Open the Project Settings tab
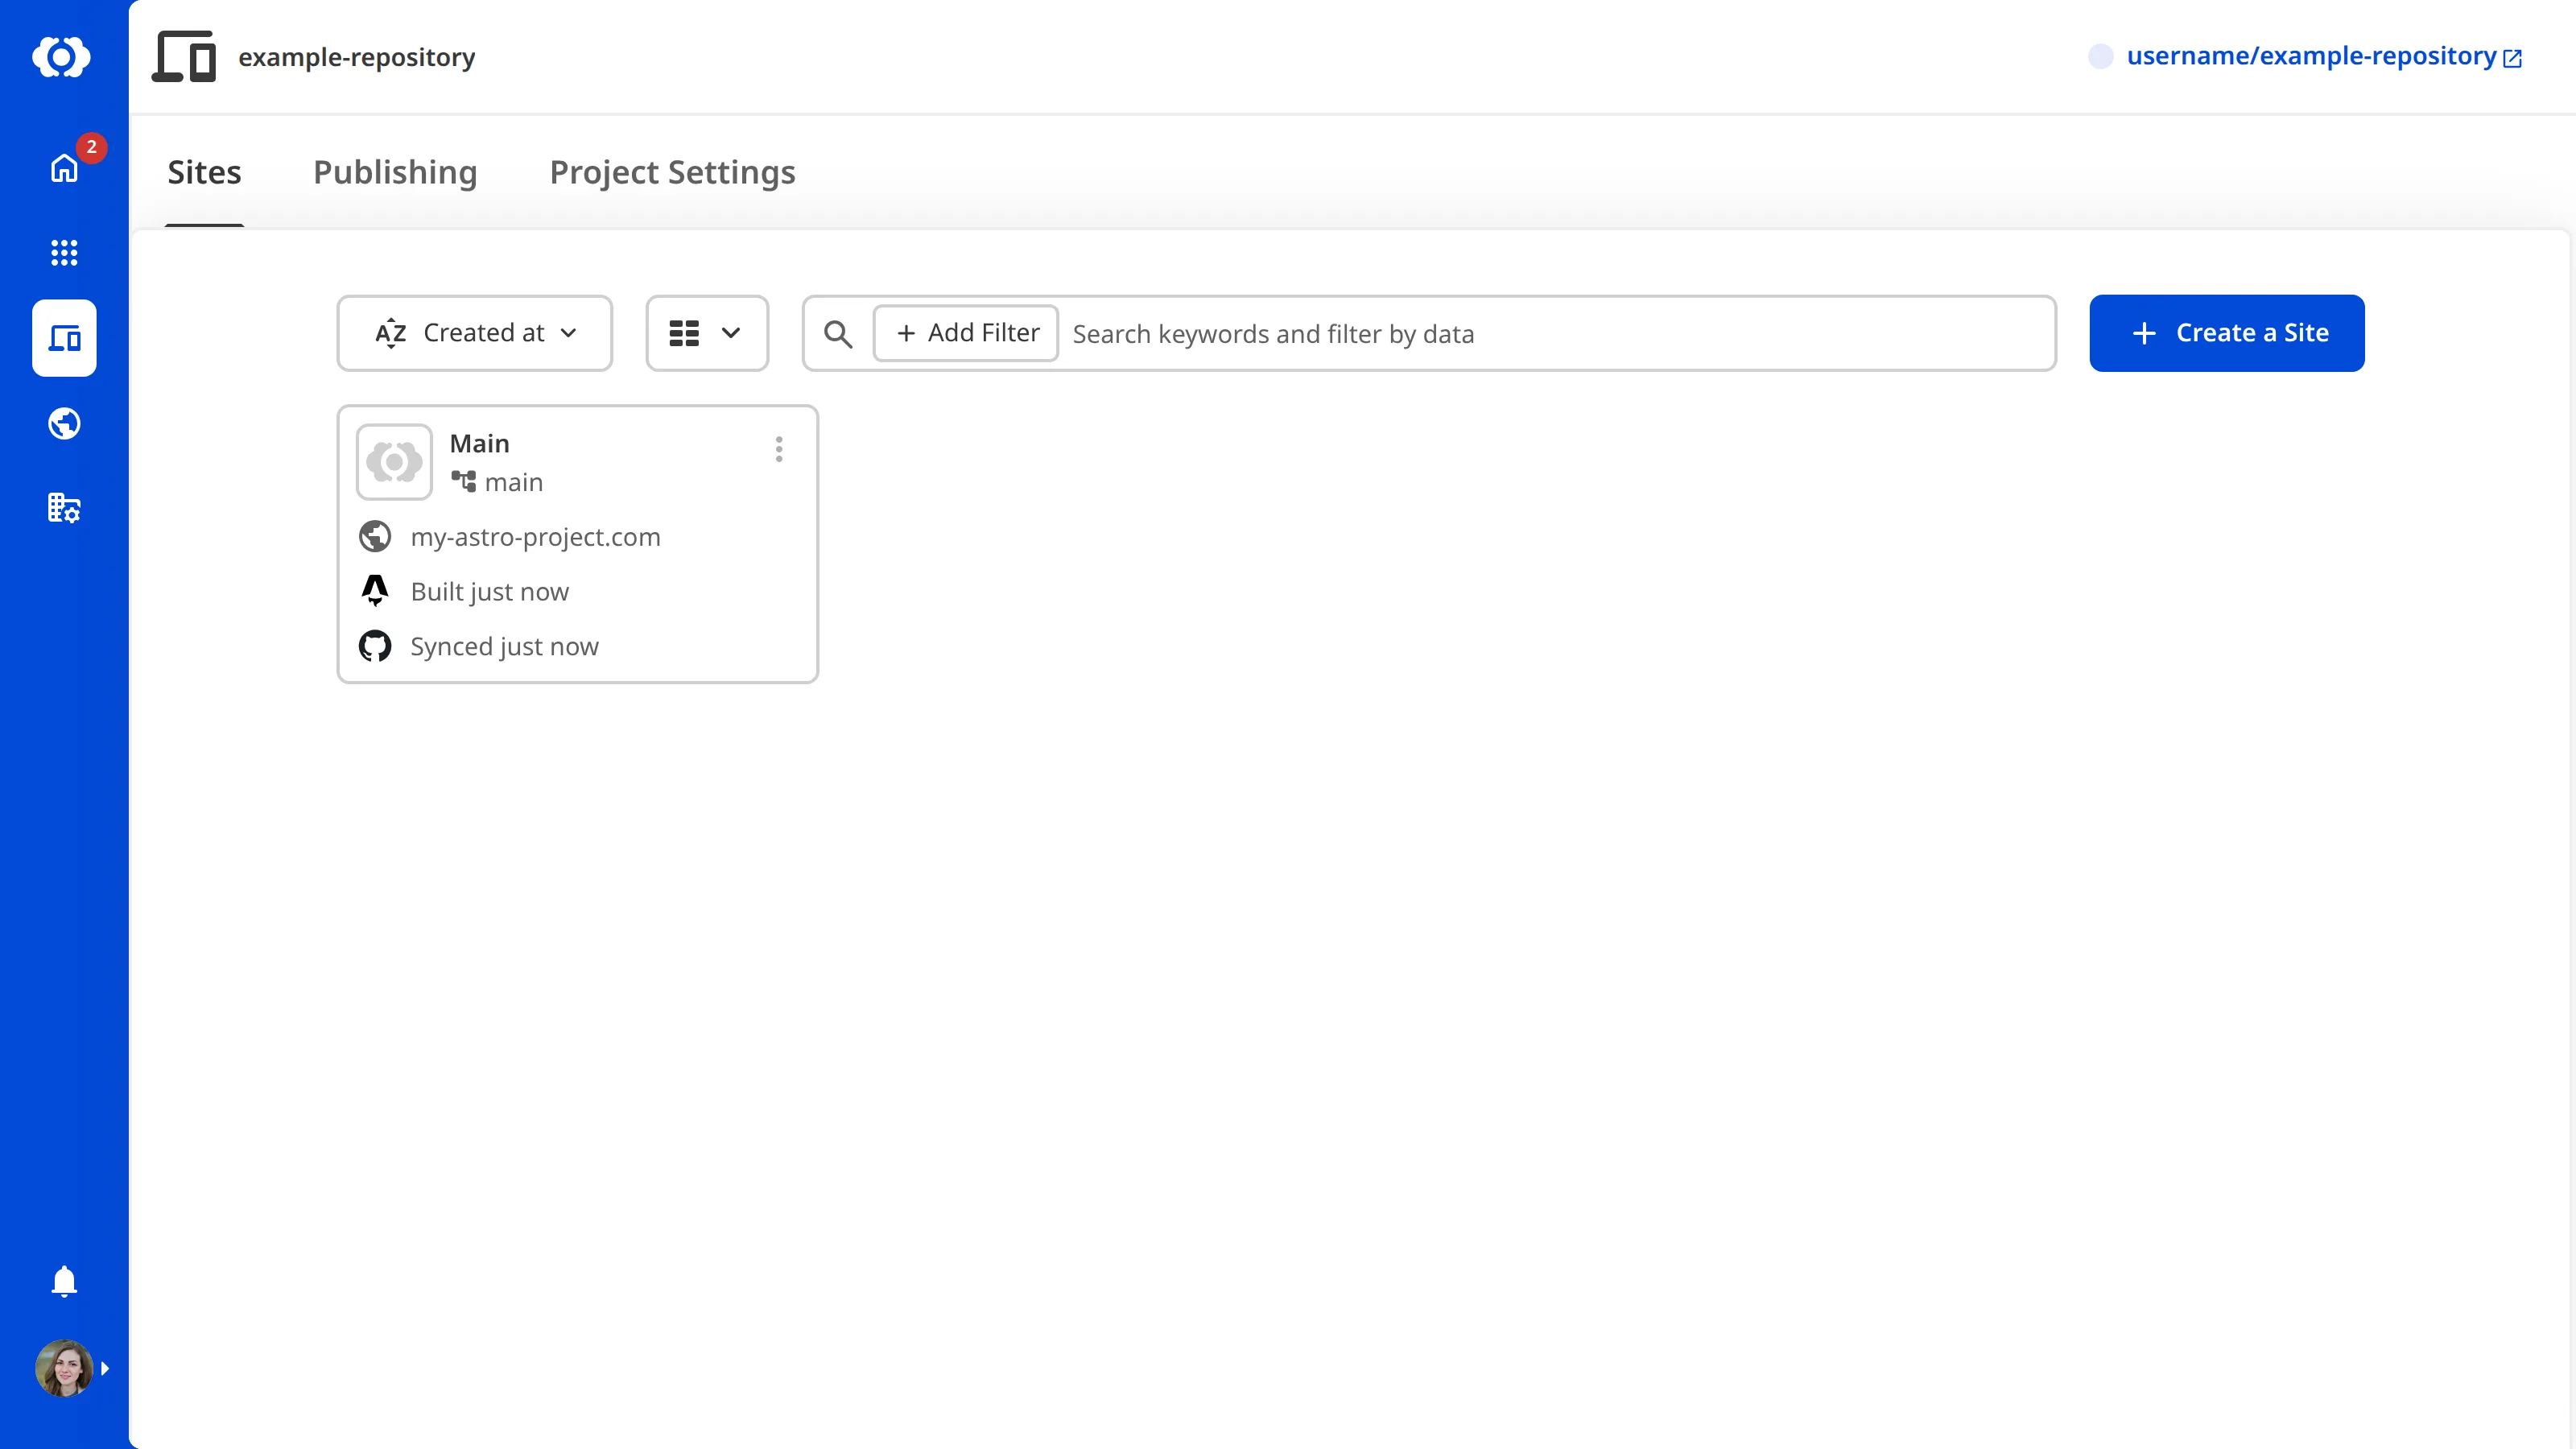 pos(671,172)
